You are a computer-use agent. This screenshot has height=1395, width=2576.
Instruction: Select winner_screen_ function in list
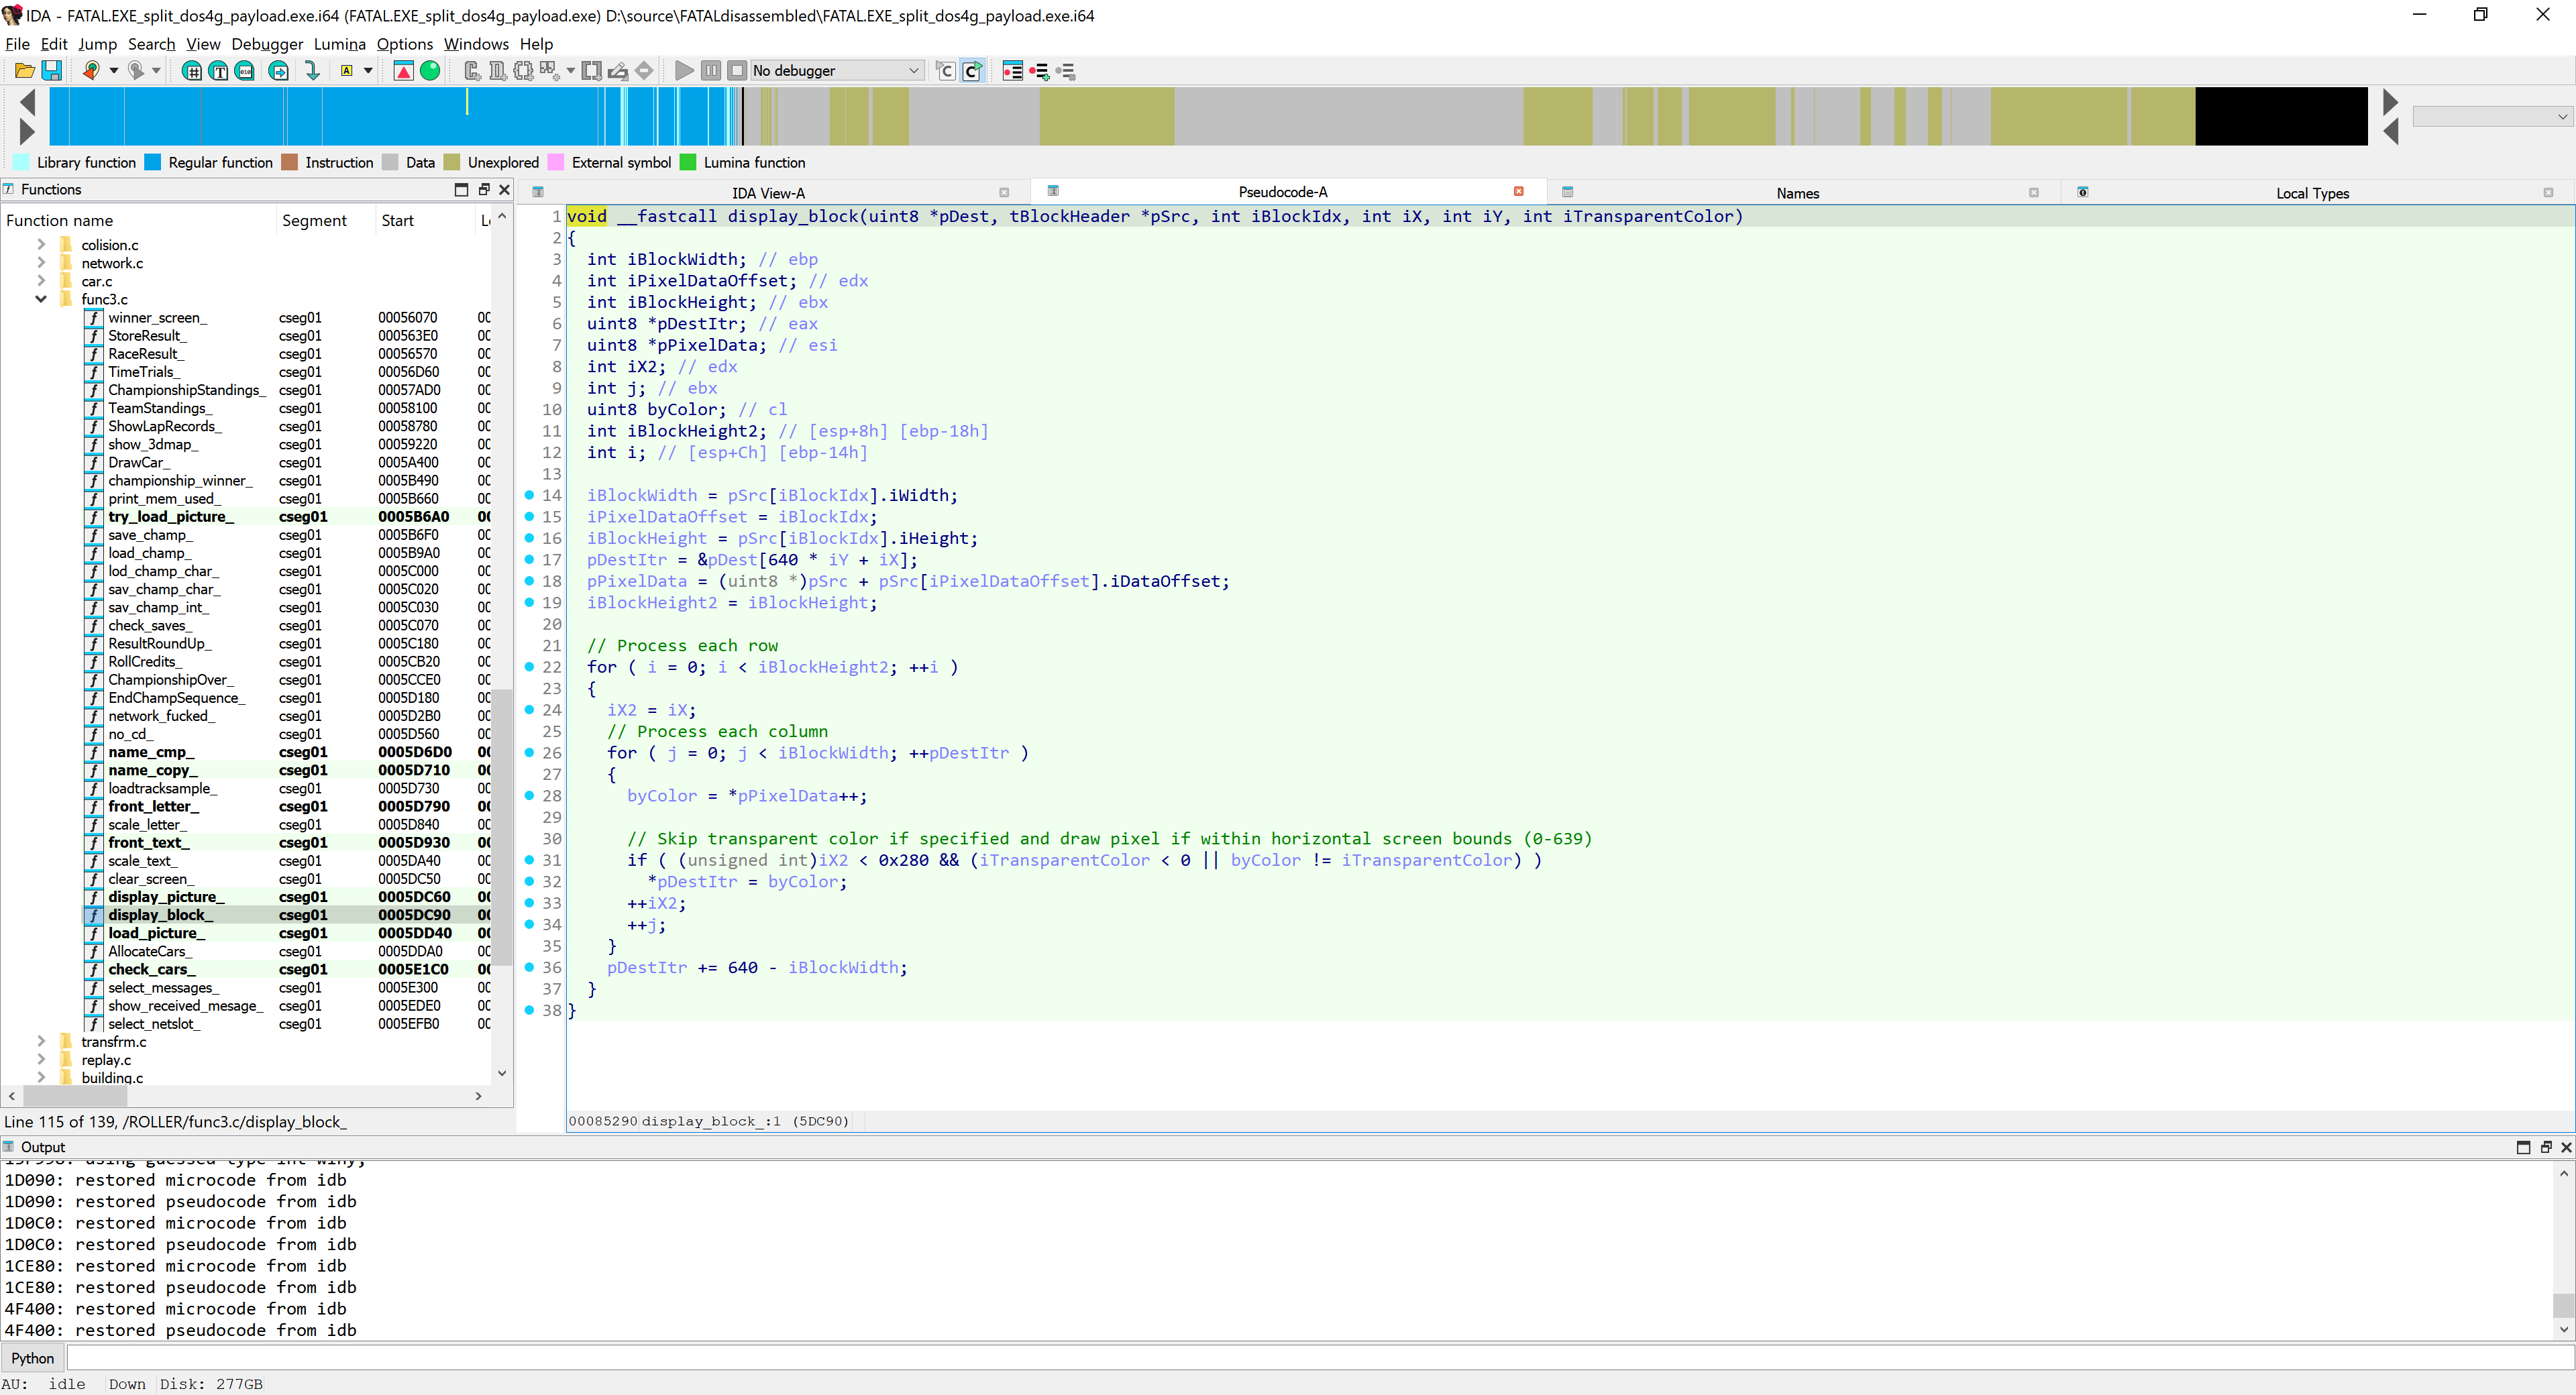click(x=157, y=317)
